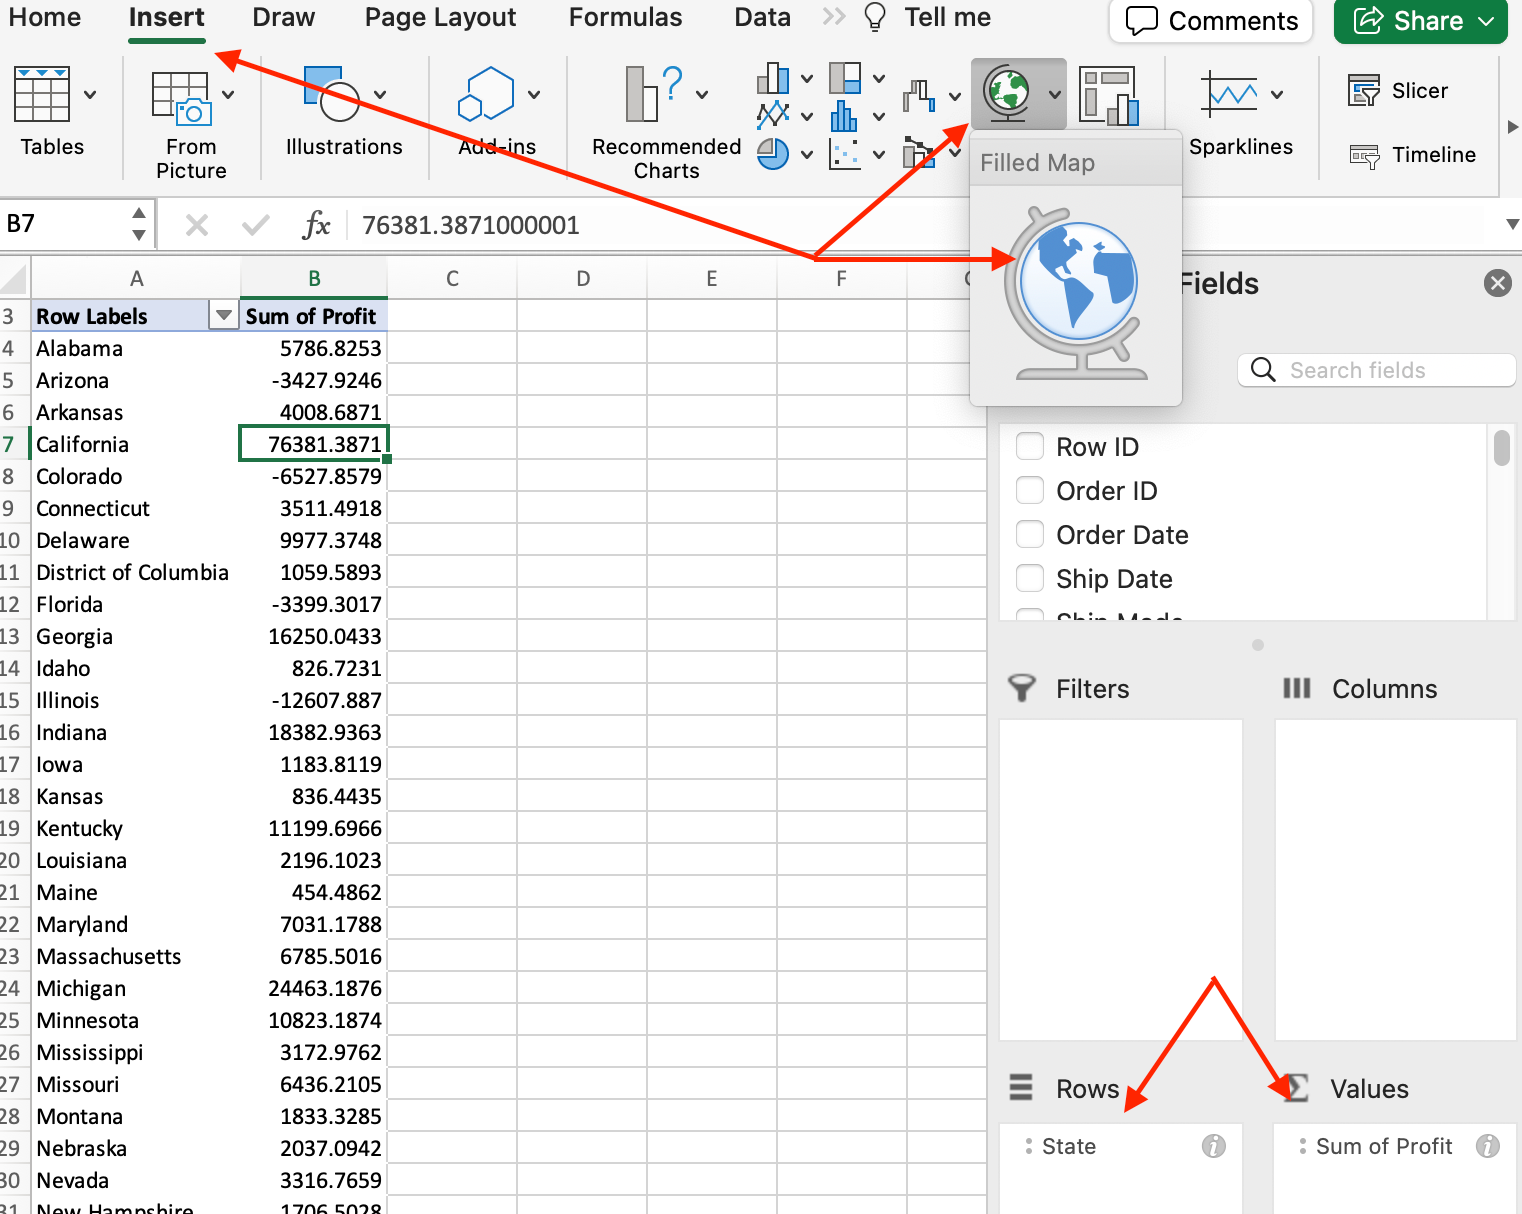The image size is (1522, 1214).
Task: Open the Tables icon in the ribbon
Action: tap(42, 94)
